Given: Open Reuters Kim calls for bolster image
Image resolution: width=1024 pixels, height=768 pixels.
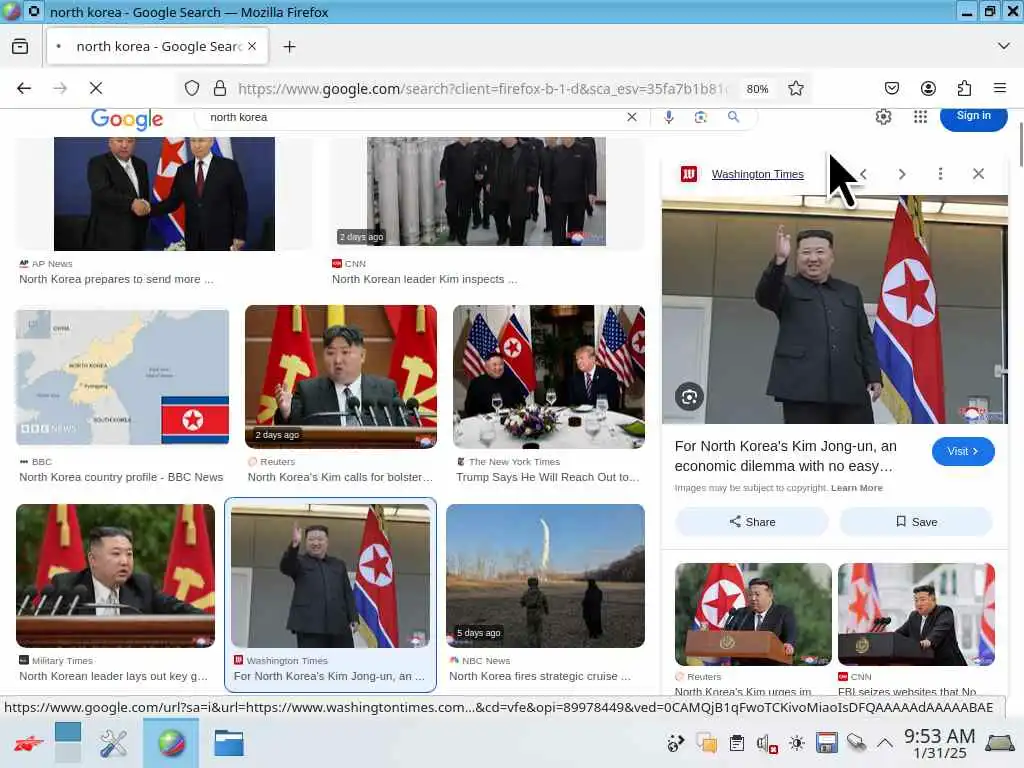Looking at the screenshot, I should pyautogui.click(x=341, y=377).
